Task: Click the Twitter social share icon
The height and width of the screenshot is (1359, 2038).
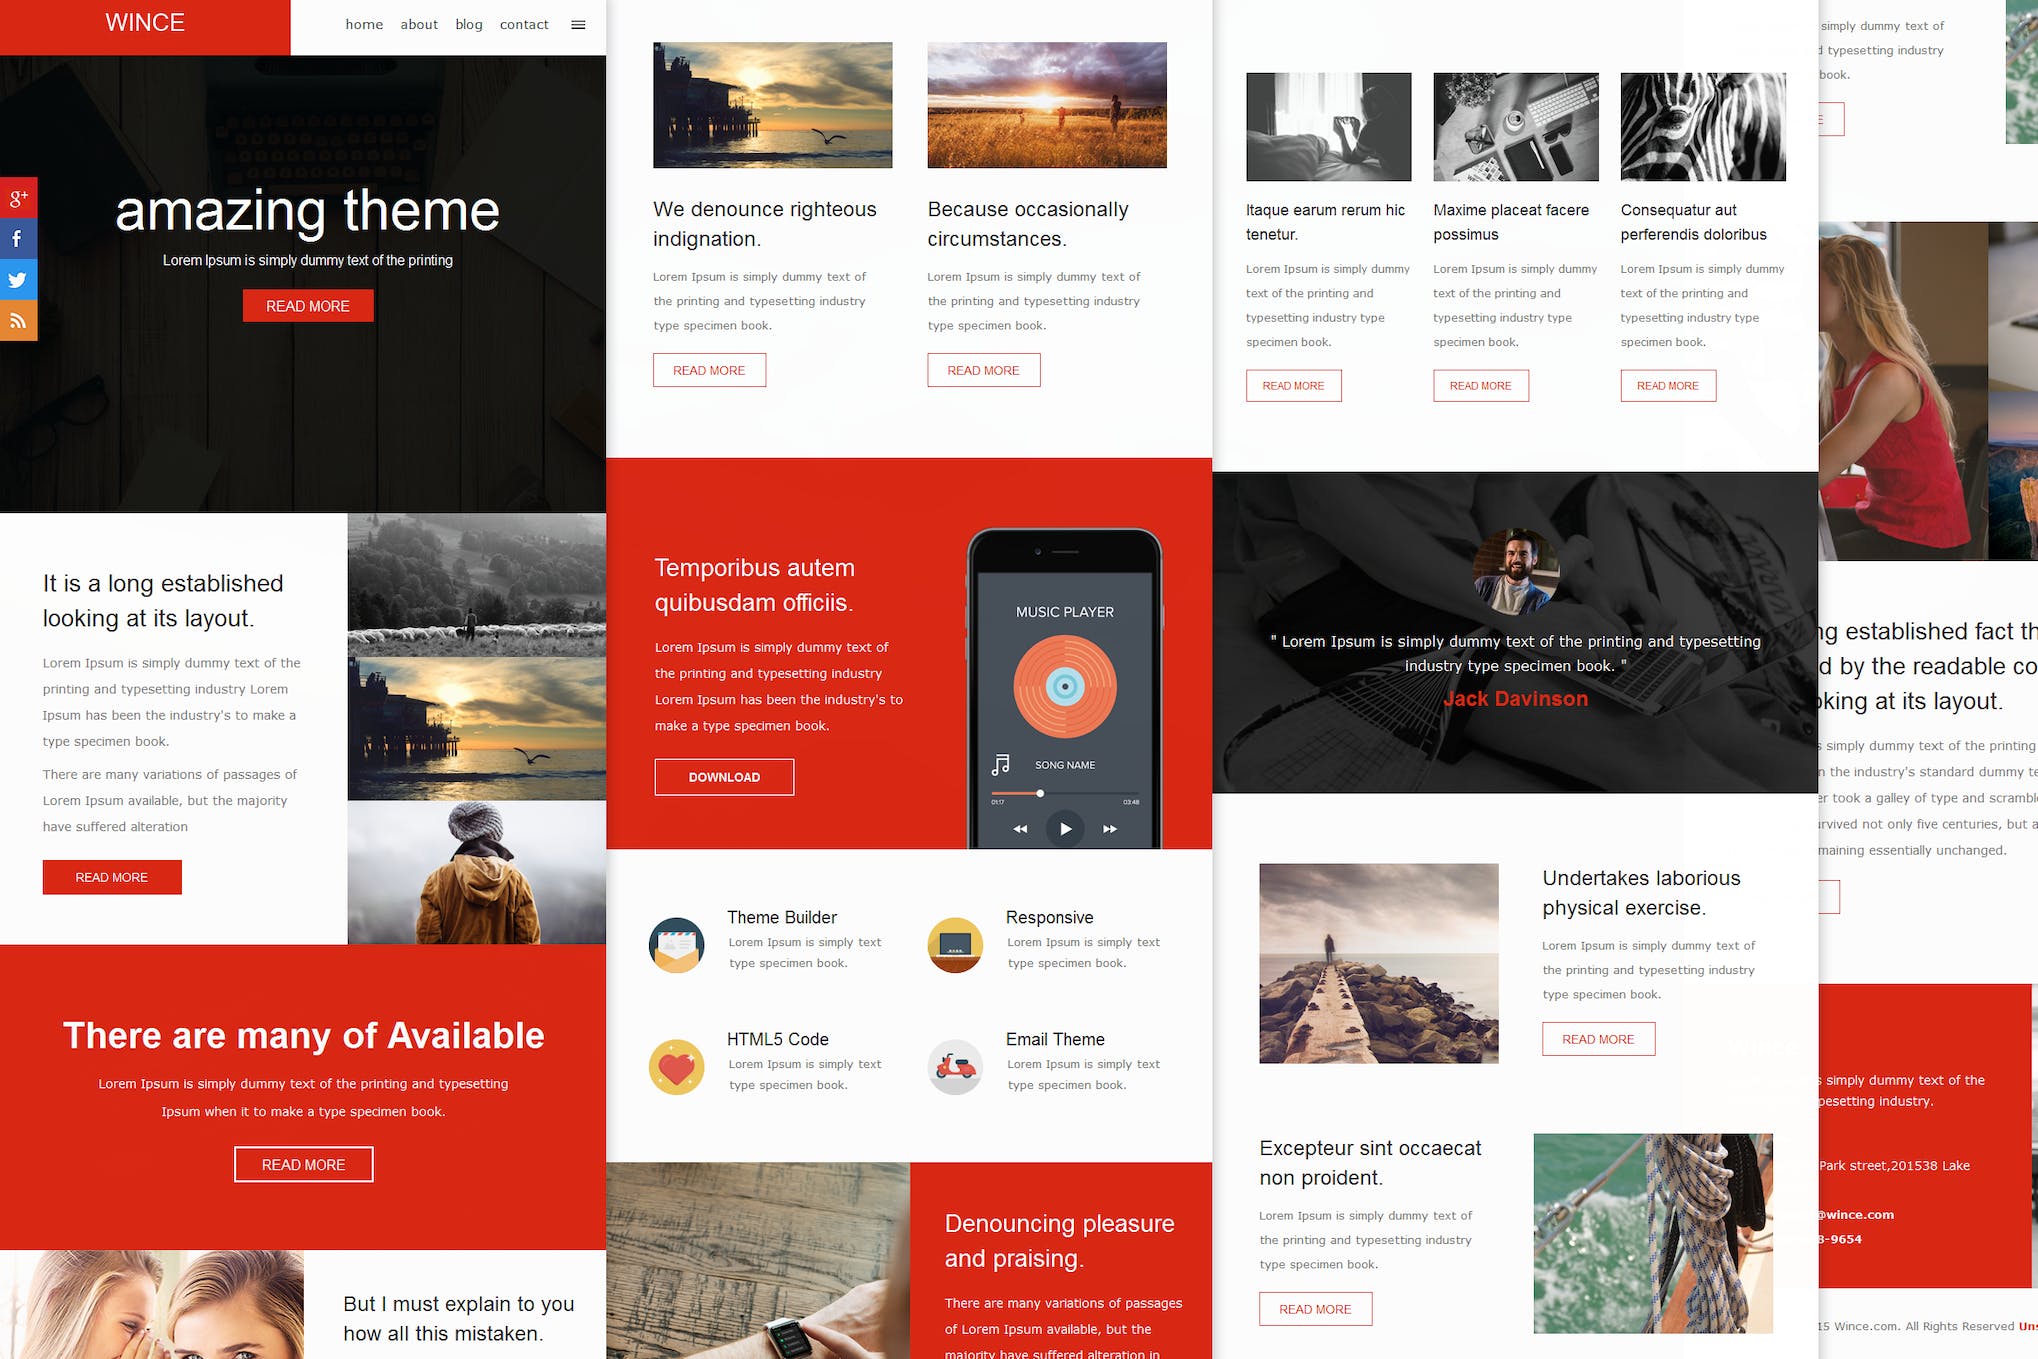Action: [x=17, y=279]
